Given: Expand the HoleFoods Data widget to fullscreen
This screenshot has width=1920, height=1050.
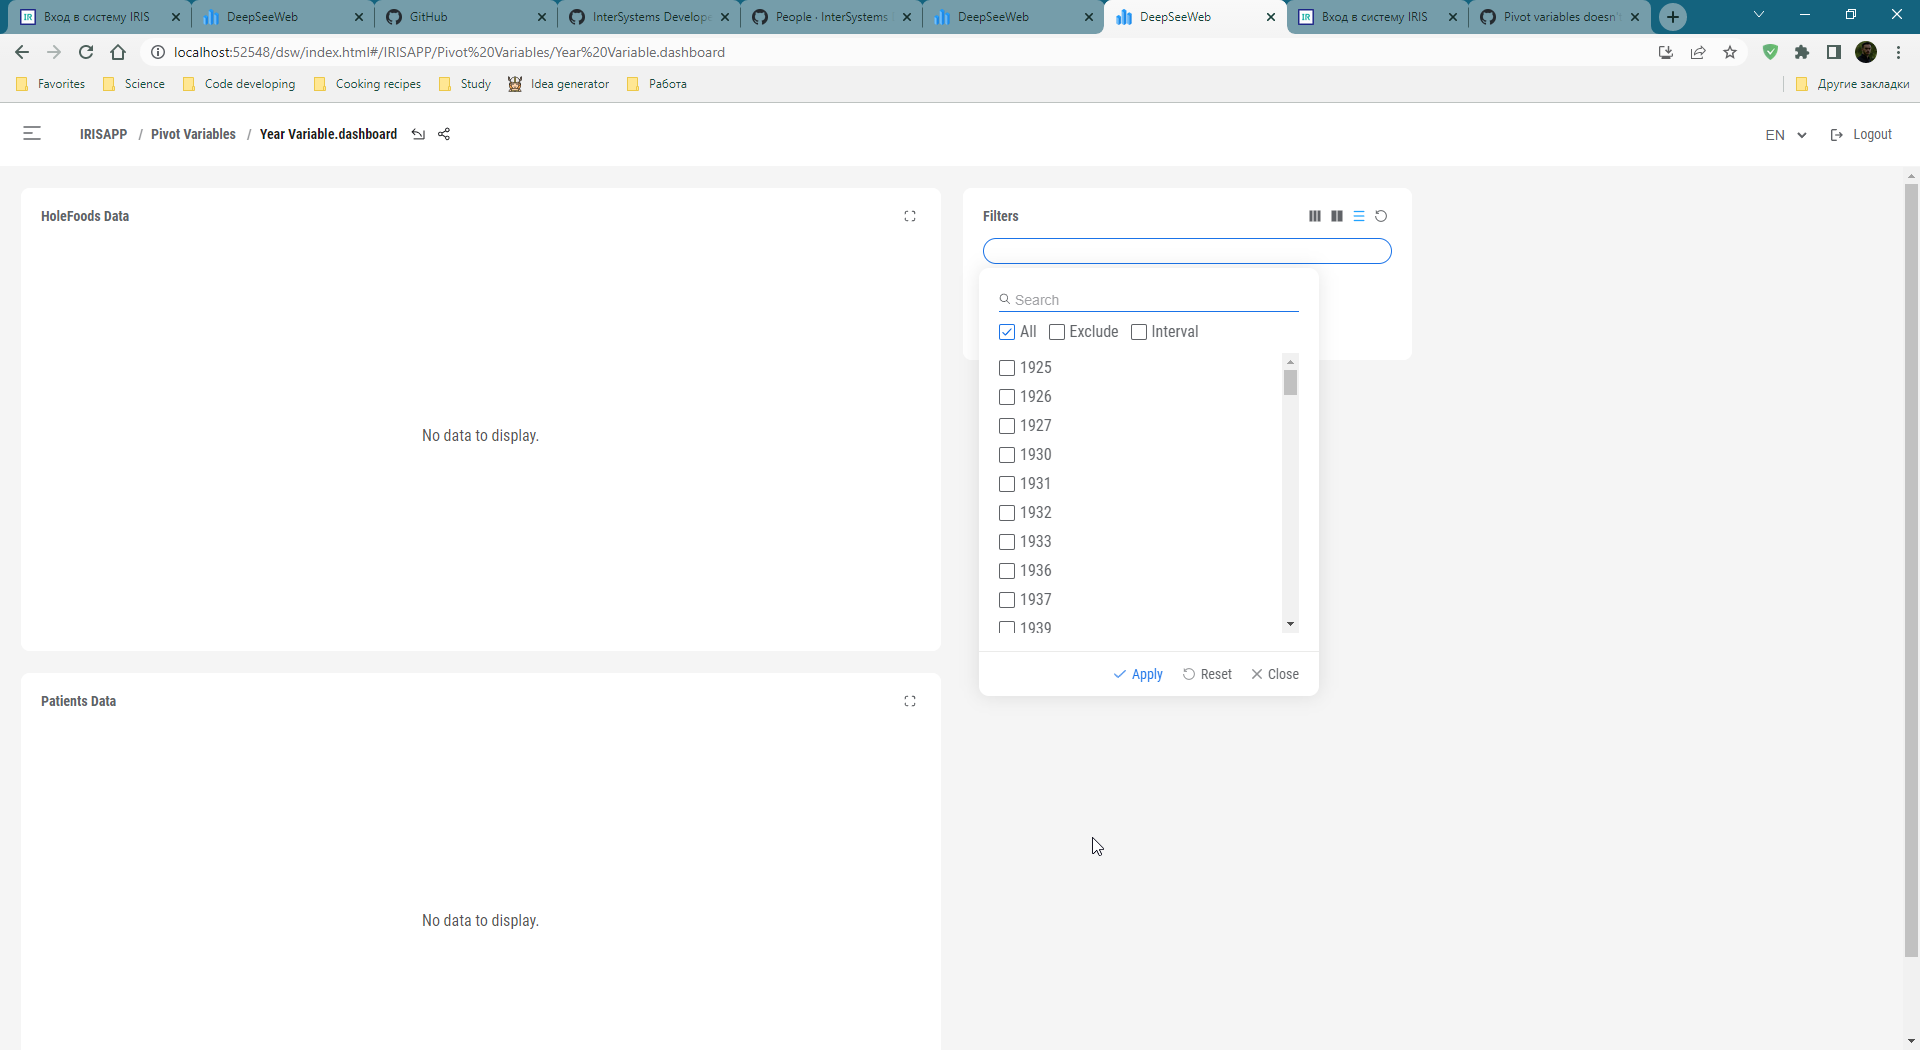Looking at the screenshot, I should coord(910,215).
